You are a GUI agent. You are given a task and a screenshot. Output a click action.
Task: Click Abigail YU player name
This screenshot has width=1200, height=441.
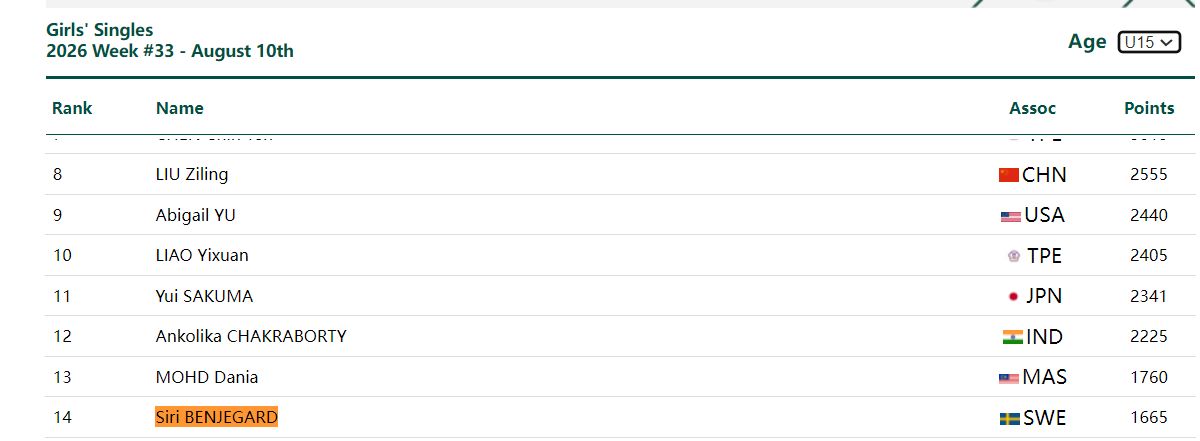(196, 215)
